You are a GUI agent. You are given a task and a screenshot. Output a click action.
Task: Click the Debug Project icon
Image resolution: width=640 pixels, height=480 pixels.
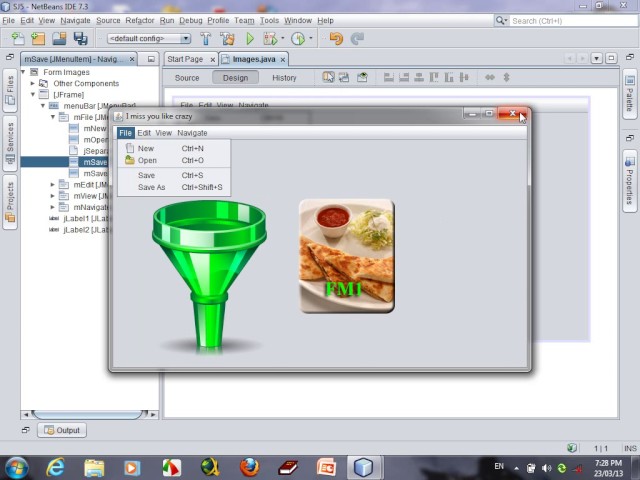click(x=270, y=38)
